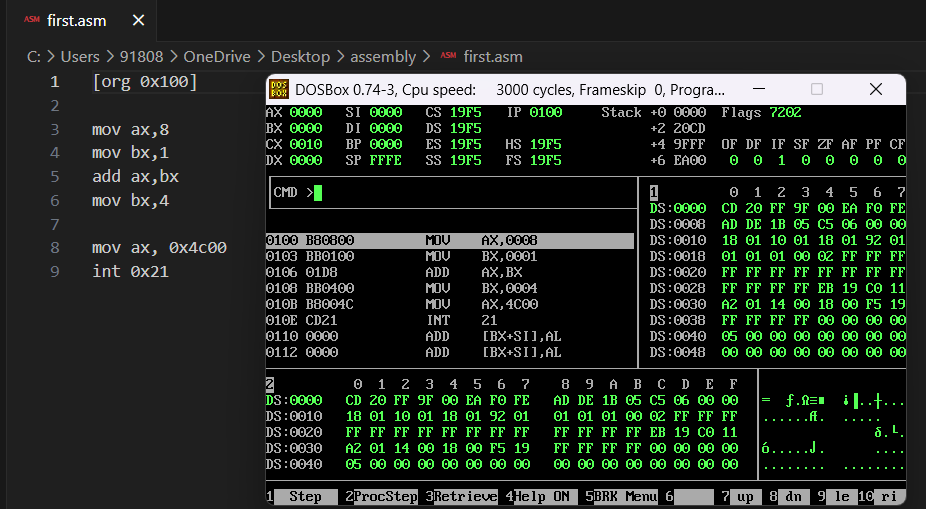Open the assembly breadcrumb folder
Image resolution: width=926 pixels, height=509 pixels.
[x=383, y=57]
